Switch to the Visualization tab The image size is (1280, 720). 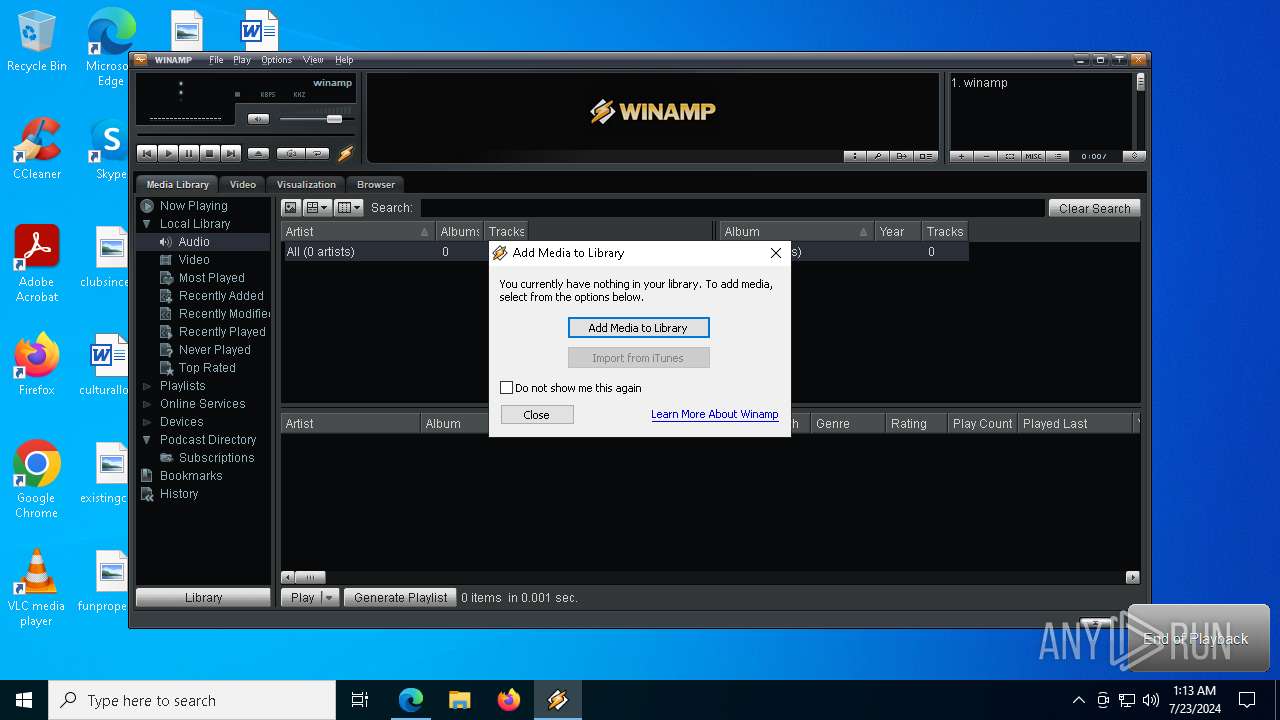pos(306,184)
